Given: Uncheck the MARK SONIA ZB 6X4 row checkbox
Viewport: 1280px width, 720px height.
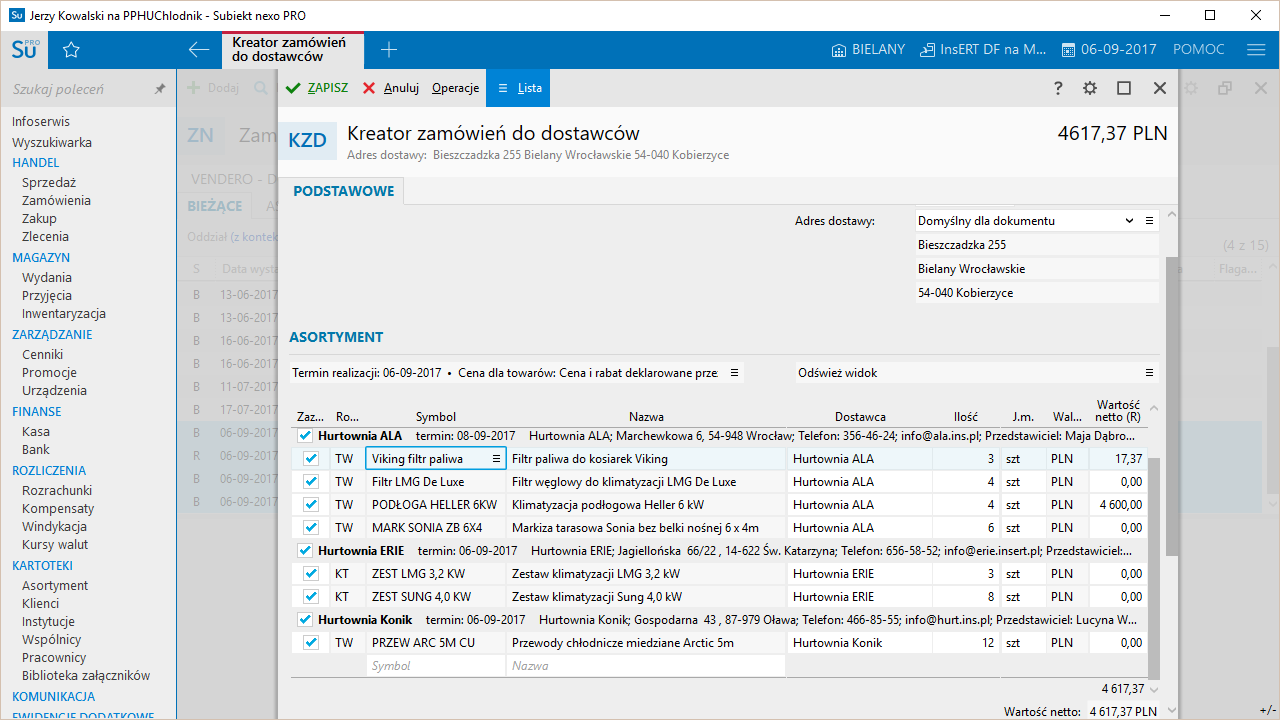Looking at the screenshot, I should point(311,528).
